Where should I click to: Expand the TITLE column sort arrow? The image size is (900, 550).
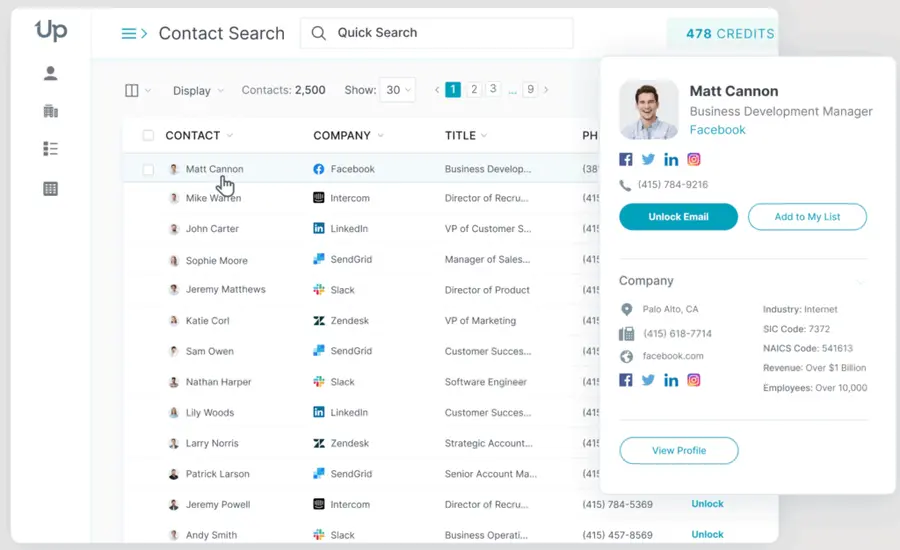(484, 135)
